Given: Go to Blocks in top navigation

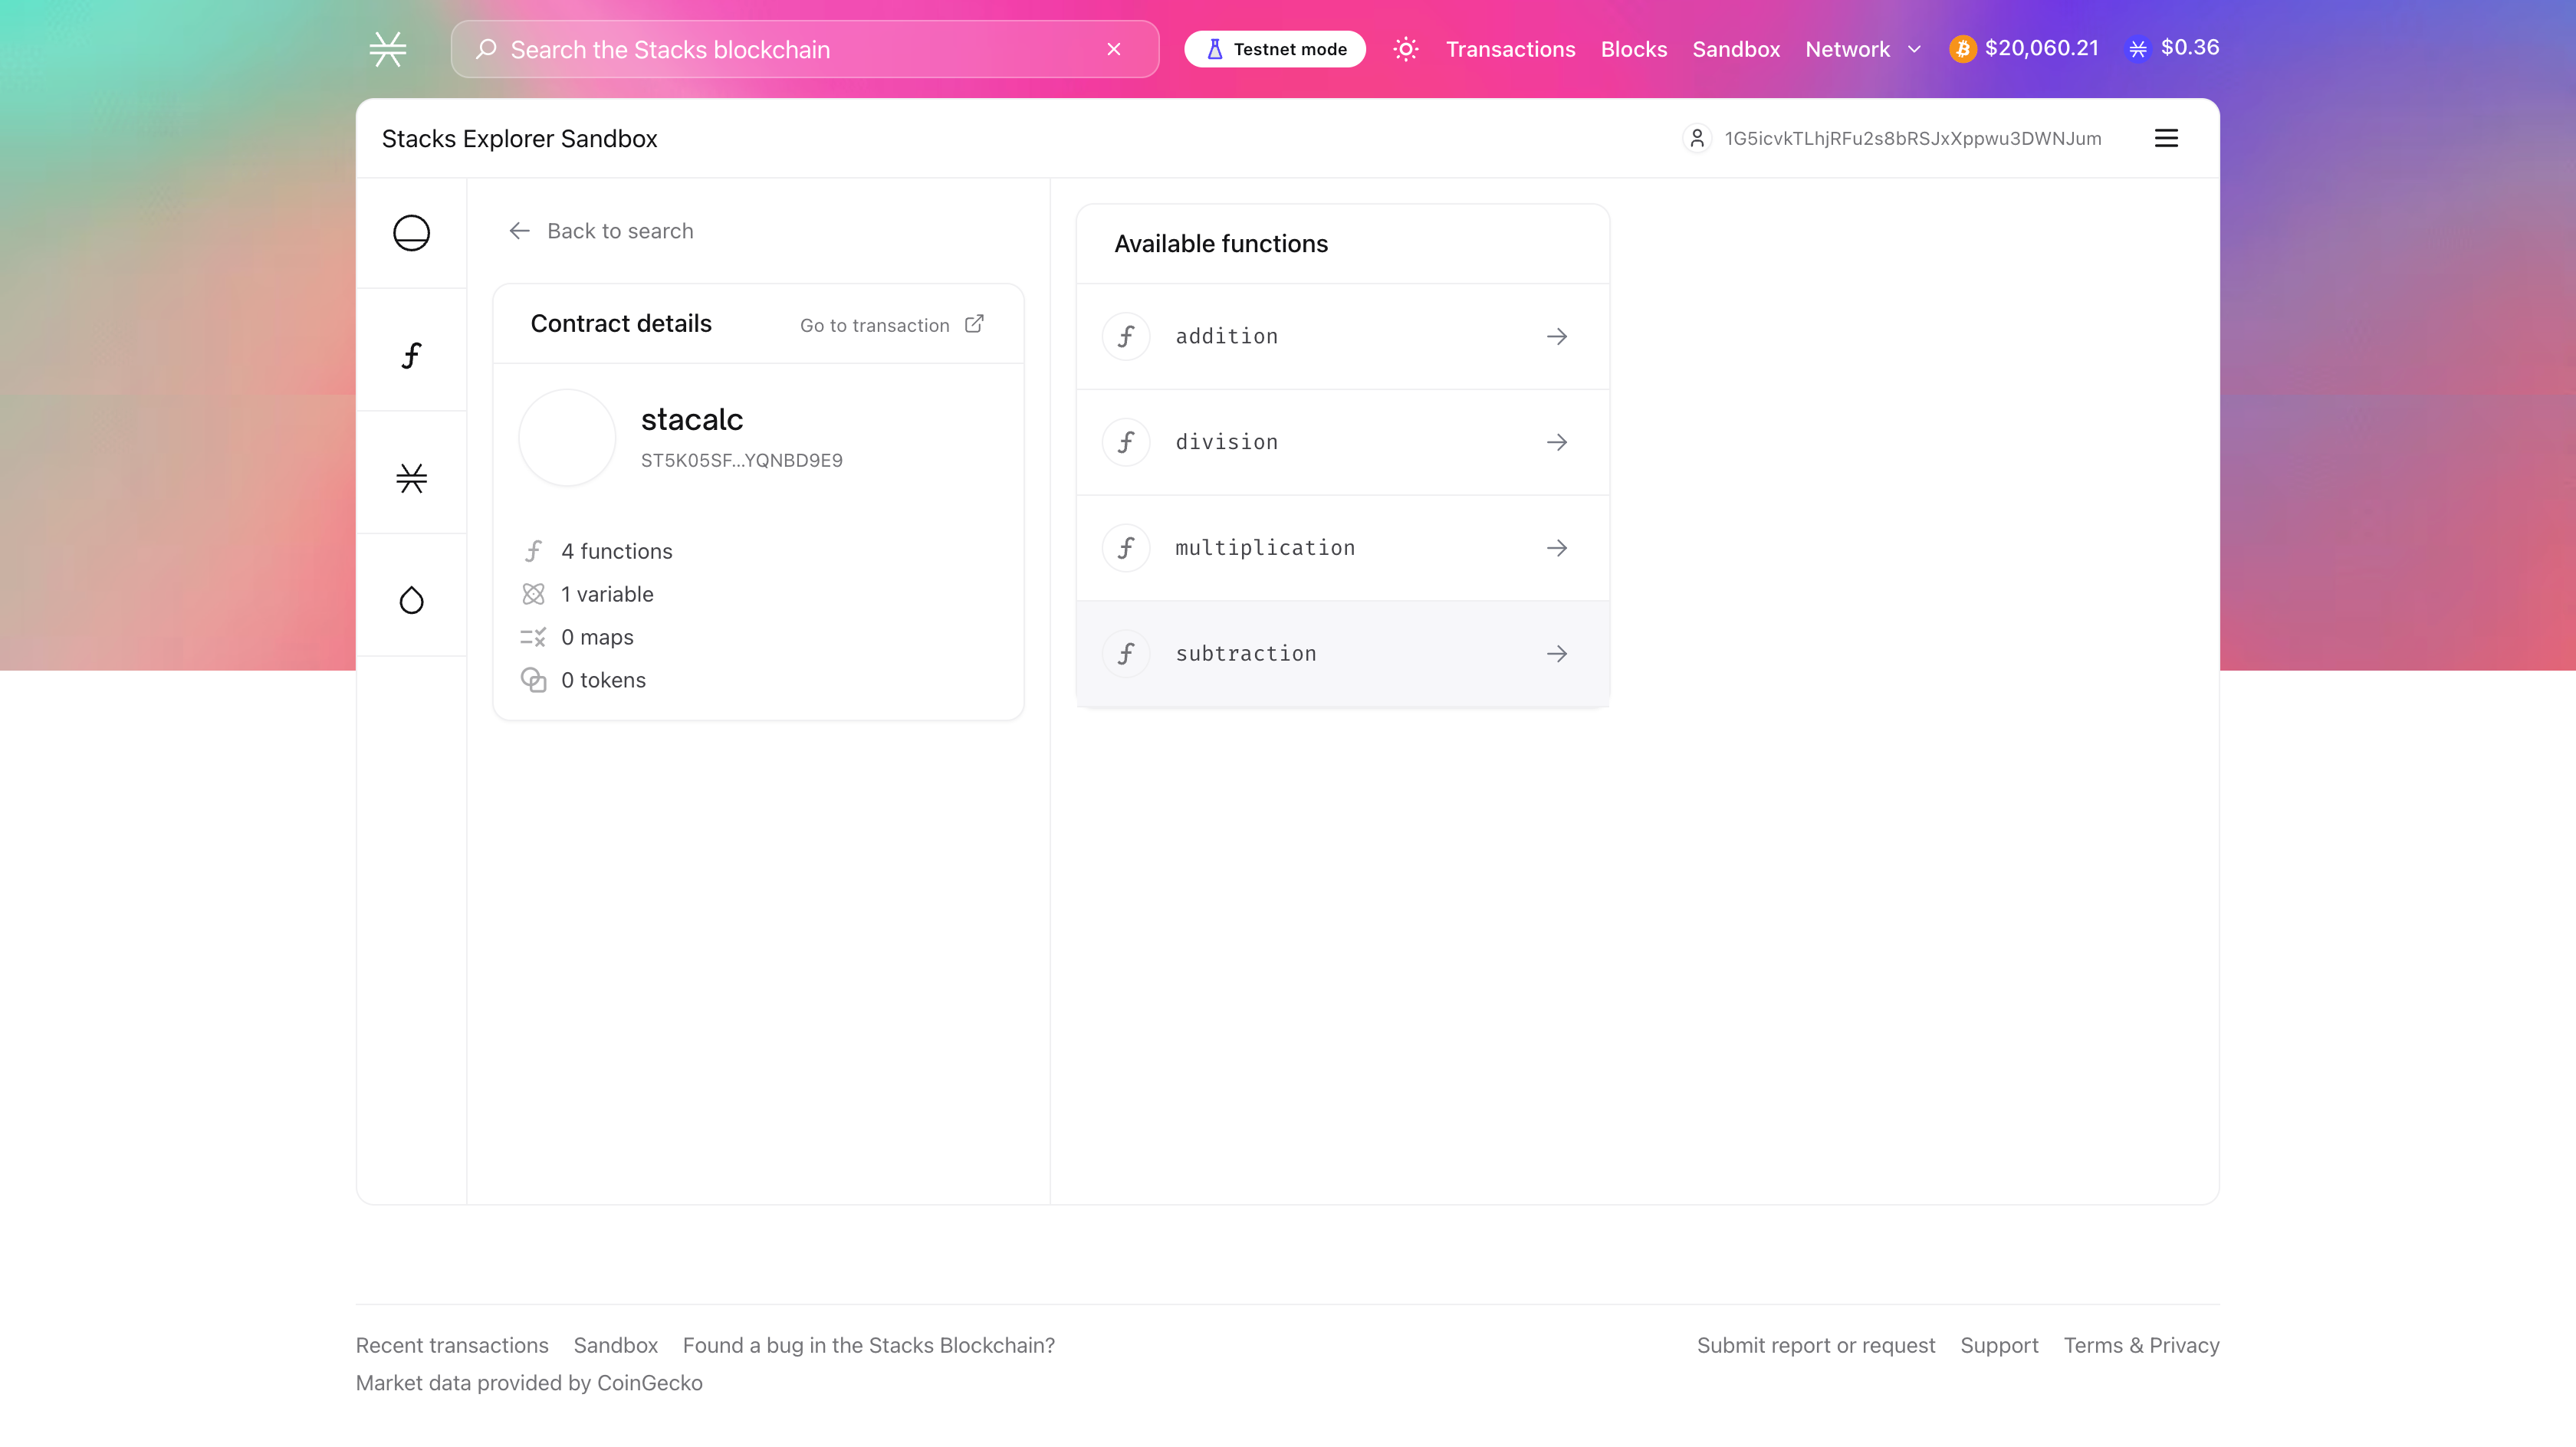Looking at the screenshot, I should click(1633, 49).
